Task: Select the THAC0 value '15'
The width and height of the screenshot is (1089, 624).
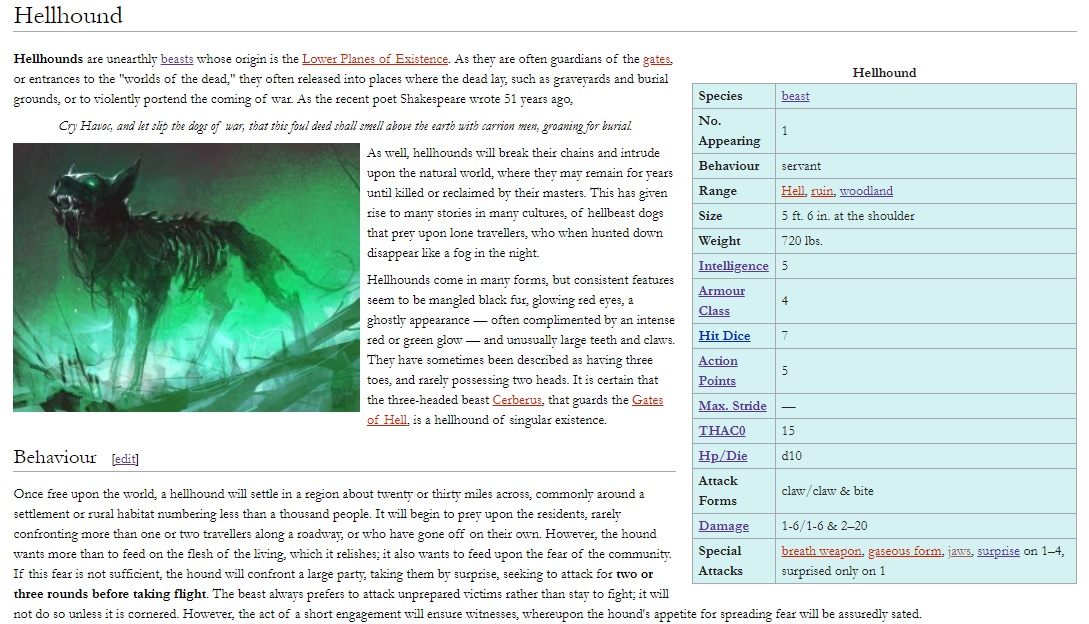Action: point(788,431)
